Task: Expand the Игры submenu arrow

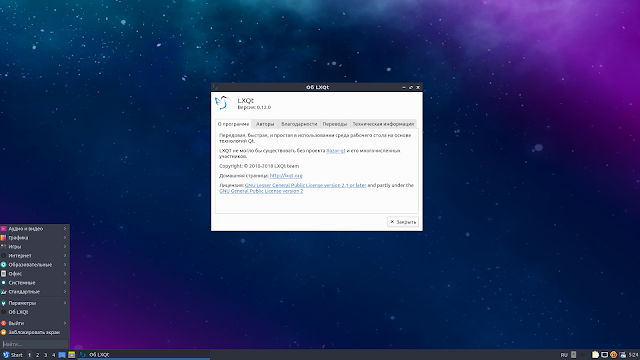Action: pyautogui.click(x=65, y=247)
